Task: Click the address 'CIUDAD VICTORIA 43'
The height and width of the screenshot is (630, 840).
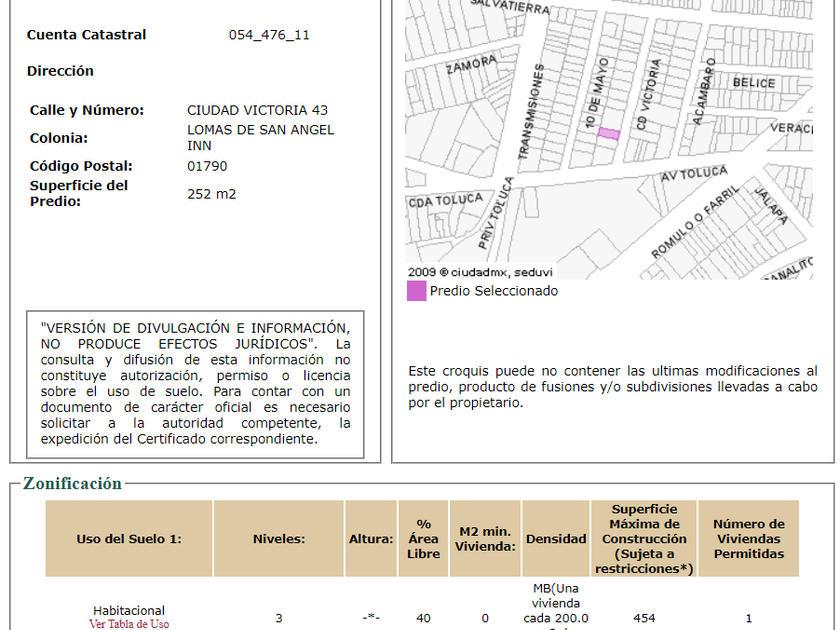Action: pos(257,110)
